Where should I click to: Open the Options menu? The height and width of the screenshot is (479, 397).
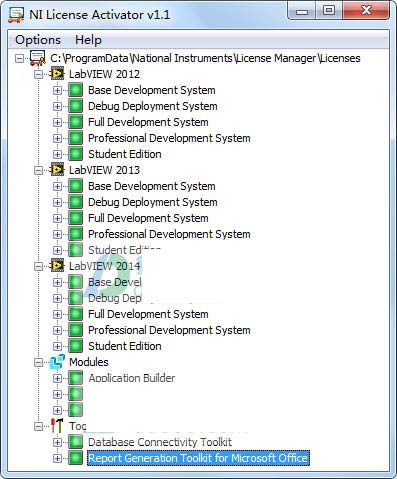38,40
